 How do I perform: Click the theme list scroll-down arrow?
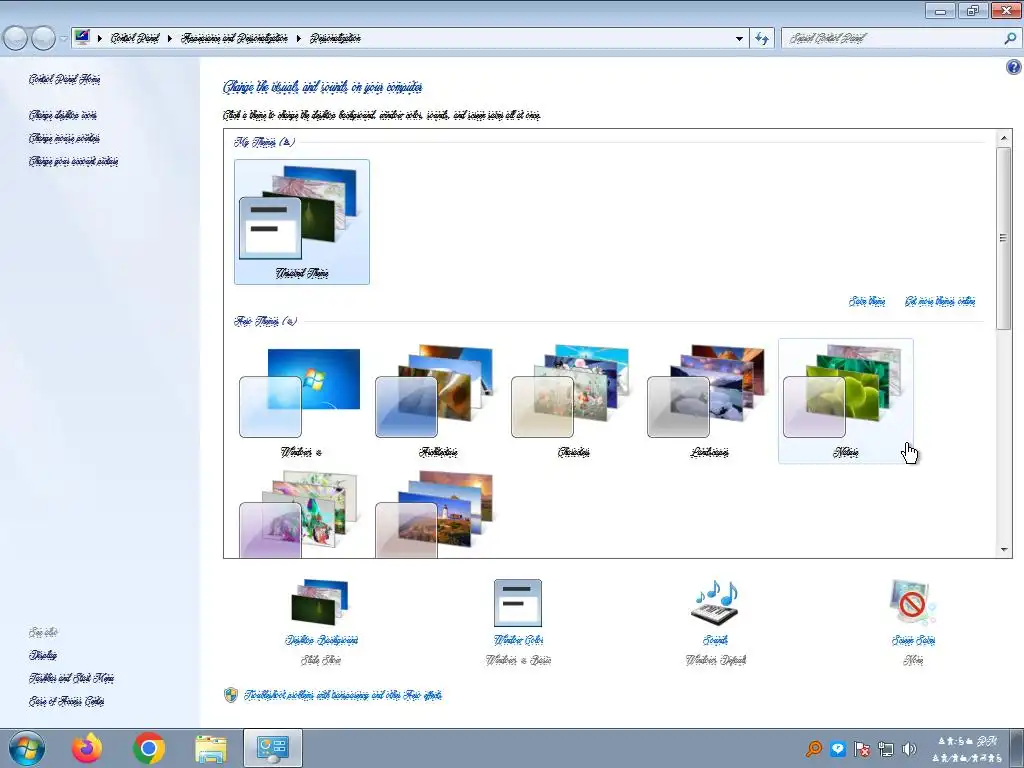(x=1004, y=550)
